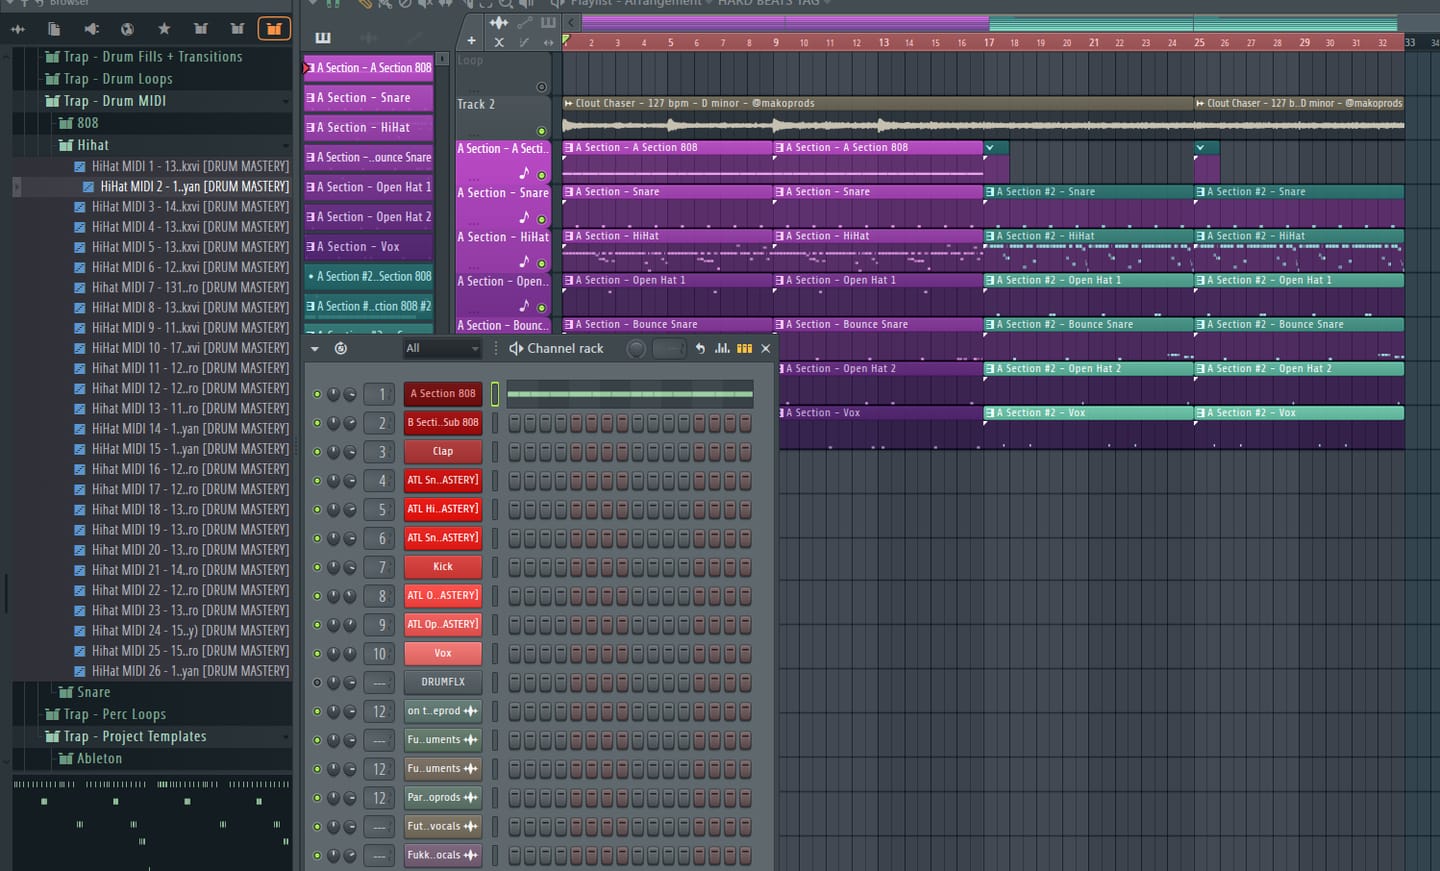
Task: Click the circular arrow icon in the Channel rack header
Action: click(x=341, y=348)
